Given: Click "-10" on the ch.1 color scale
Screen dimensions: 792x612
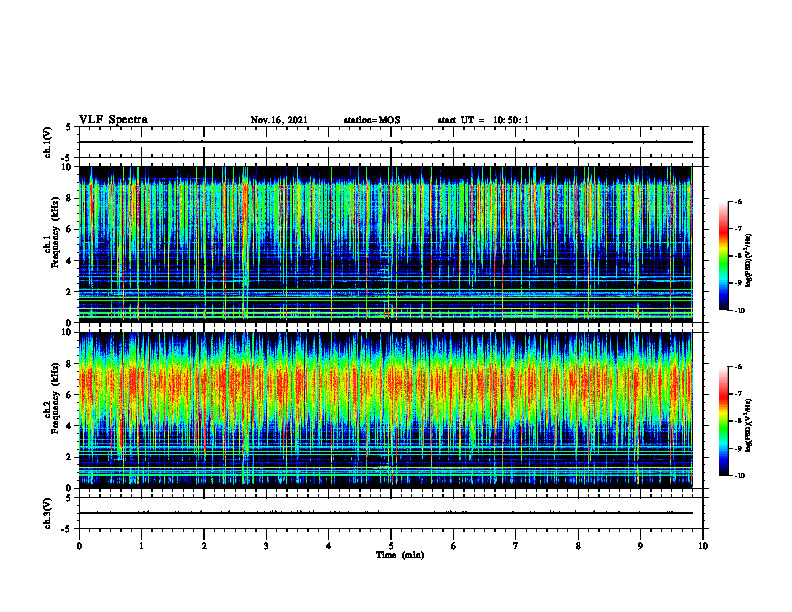Looking at the screenshot, I should (x=739, y=311).
